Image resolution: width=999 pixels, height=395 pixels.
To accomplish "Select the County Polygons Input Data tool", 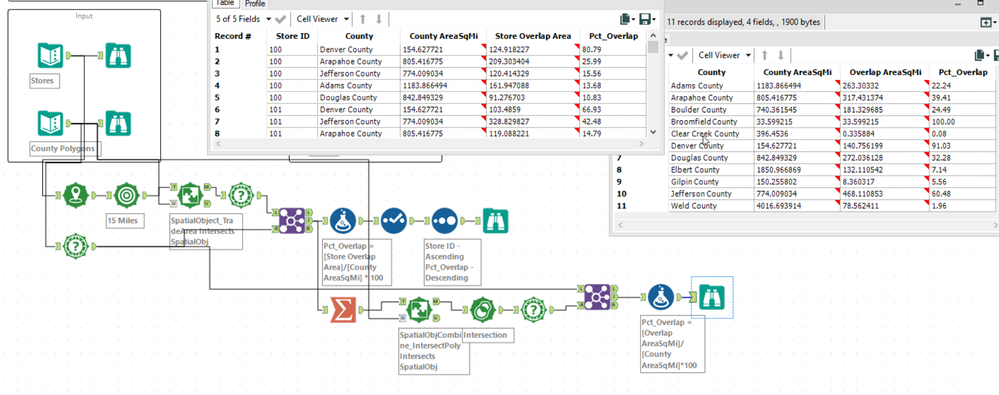I will (50, 124).
